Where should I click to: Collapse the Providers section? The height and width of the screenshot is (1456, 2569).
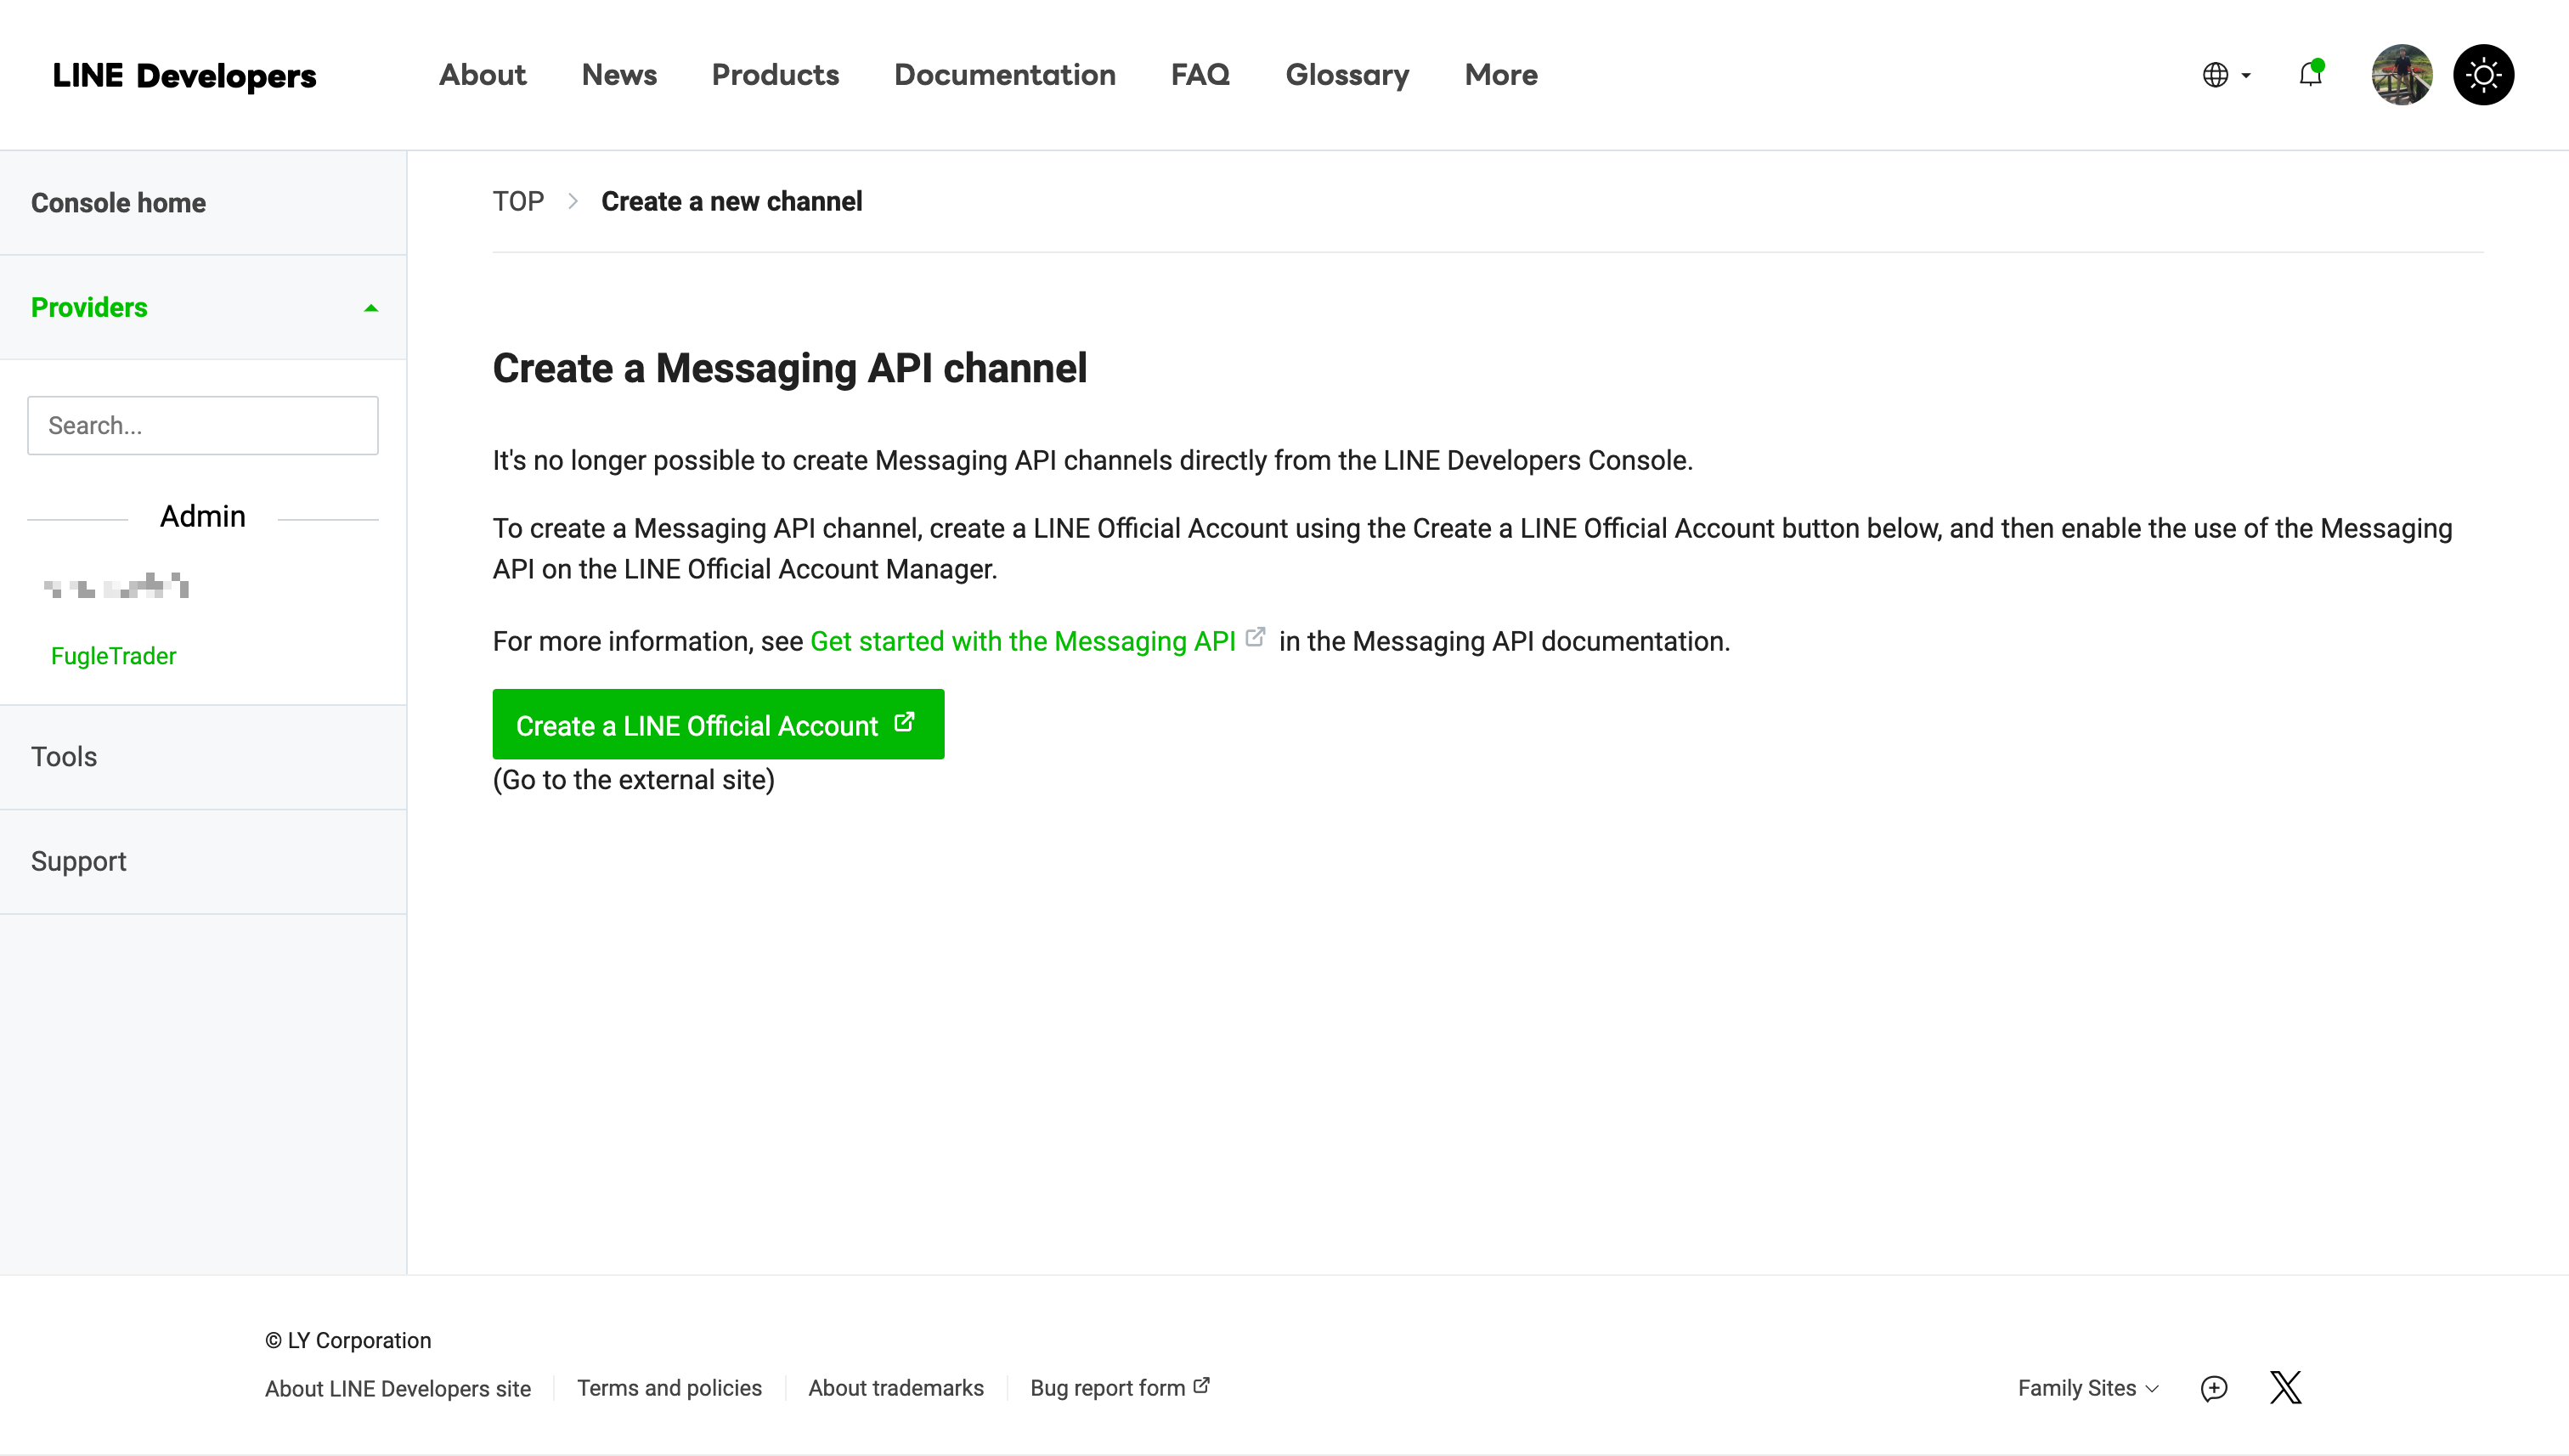[203, 307]
